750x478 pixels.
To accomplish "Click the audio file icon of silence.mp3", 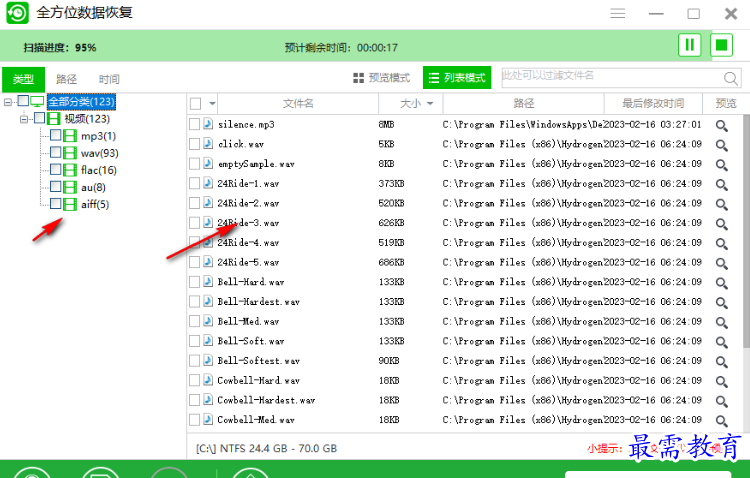I will pos(208,124).
